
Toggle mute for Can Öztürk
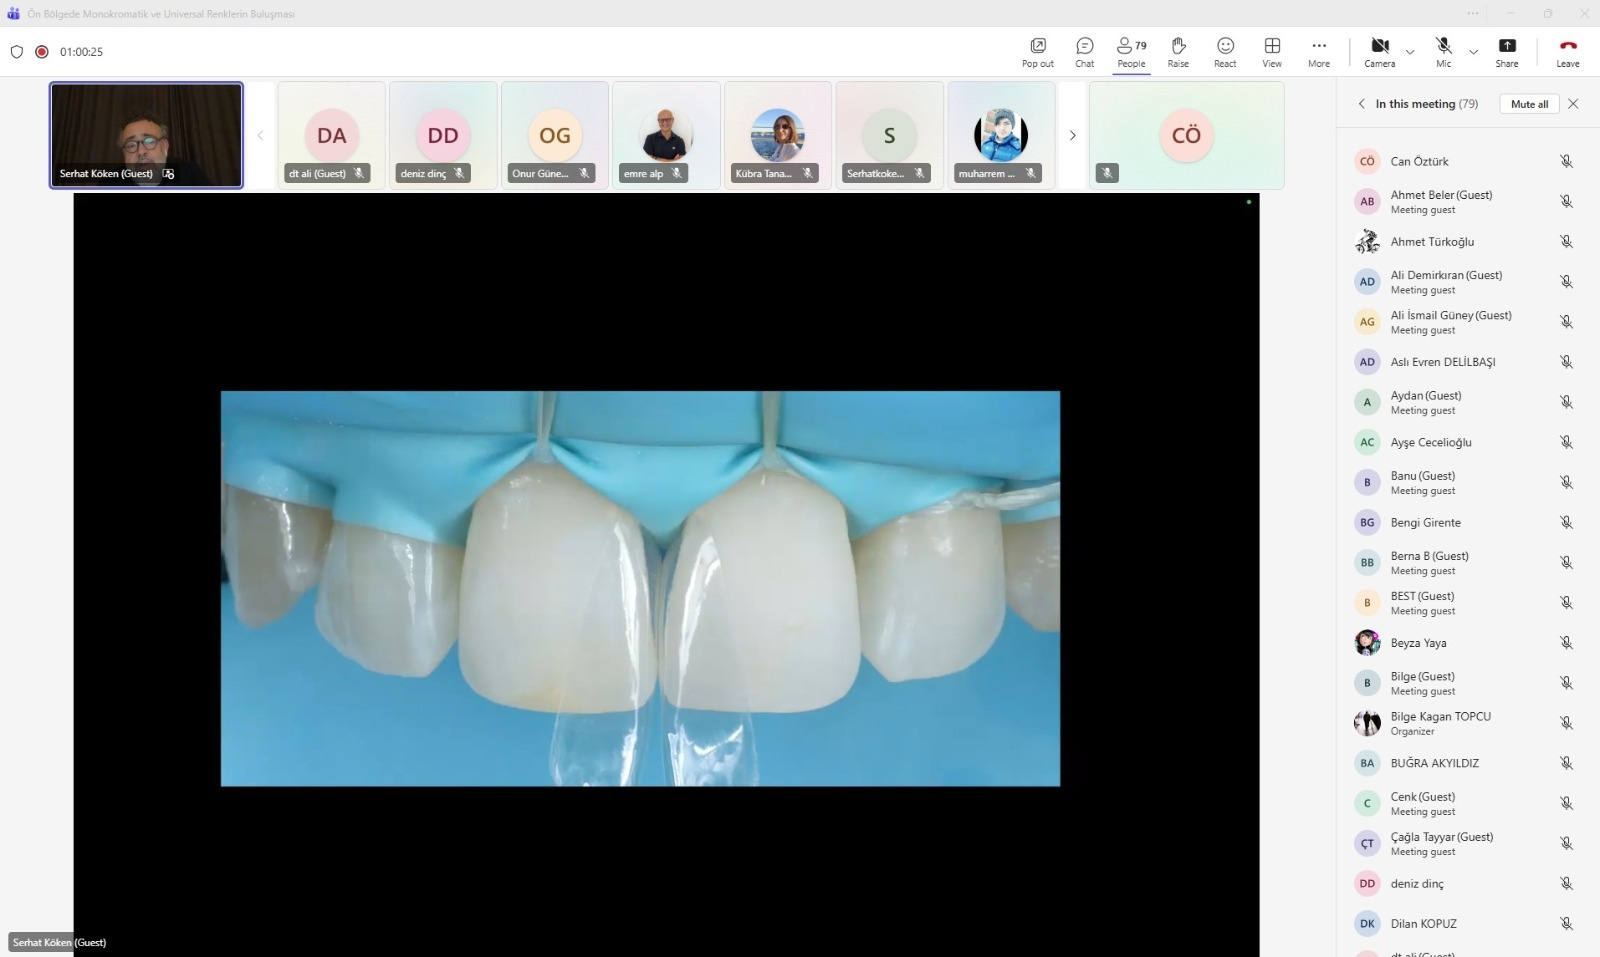coord(1566,161)
